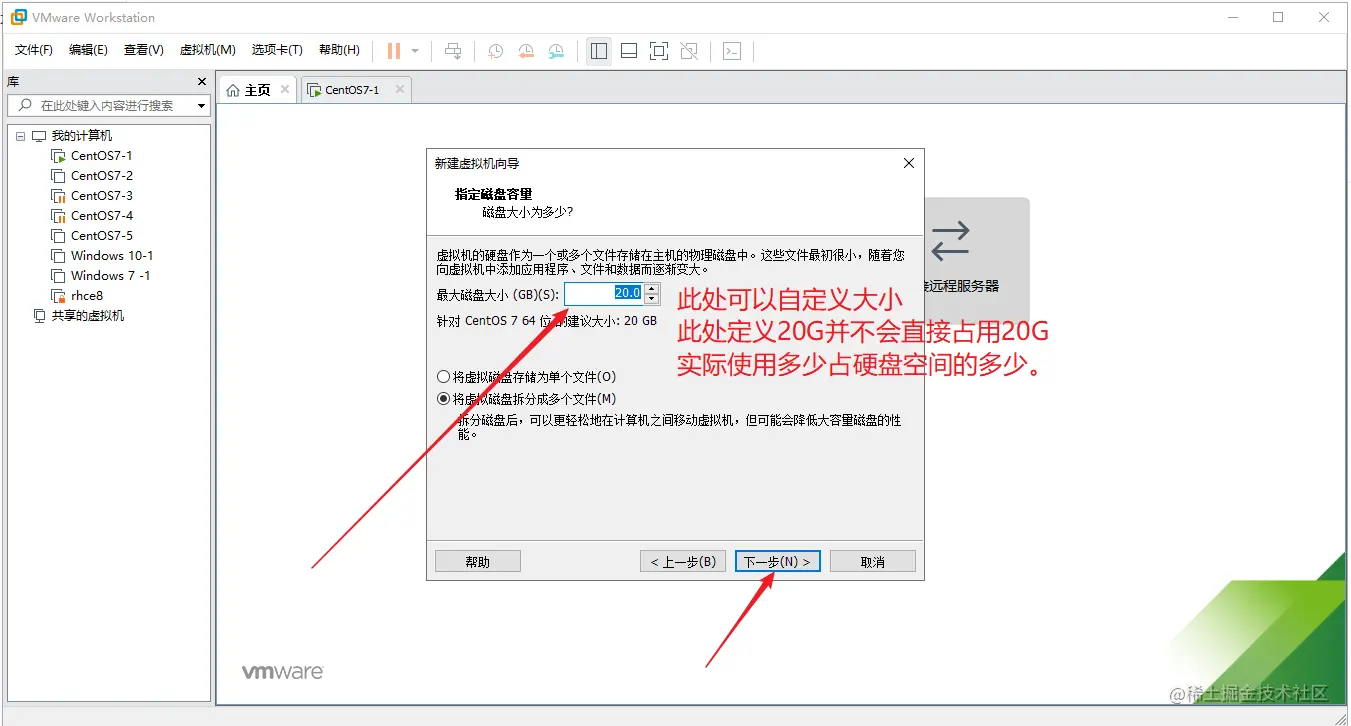The image size is (1351, 726).
Task: Click the VMware Workstation title bar logo
Action: pos(18,17)
